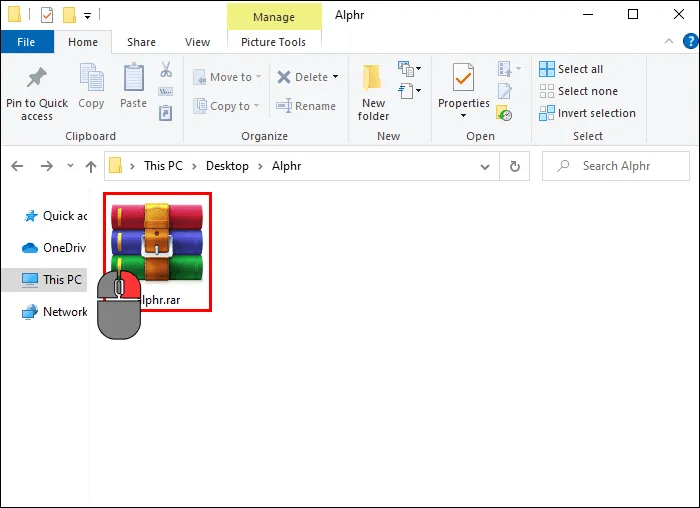Screen dimensions: 700x508
Task: Expand breadcrumb arrow after Desktop
Action: point(260,167)
